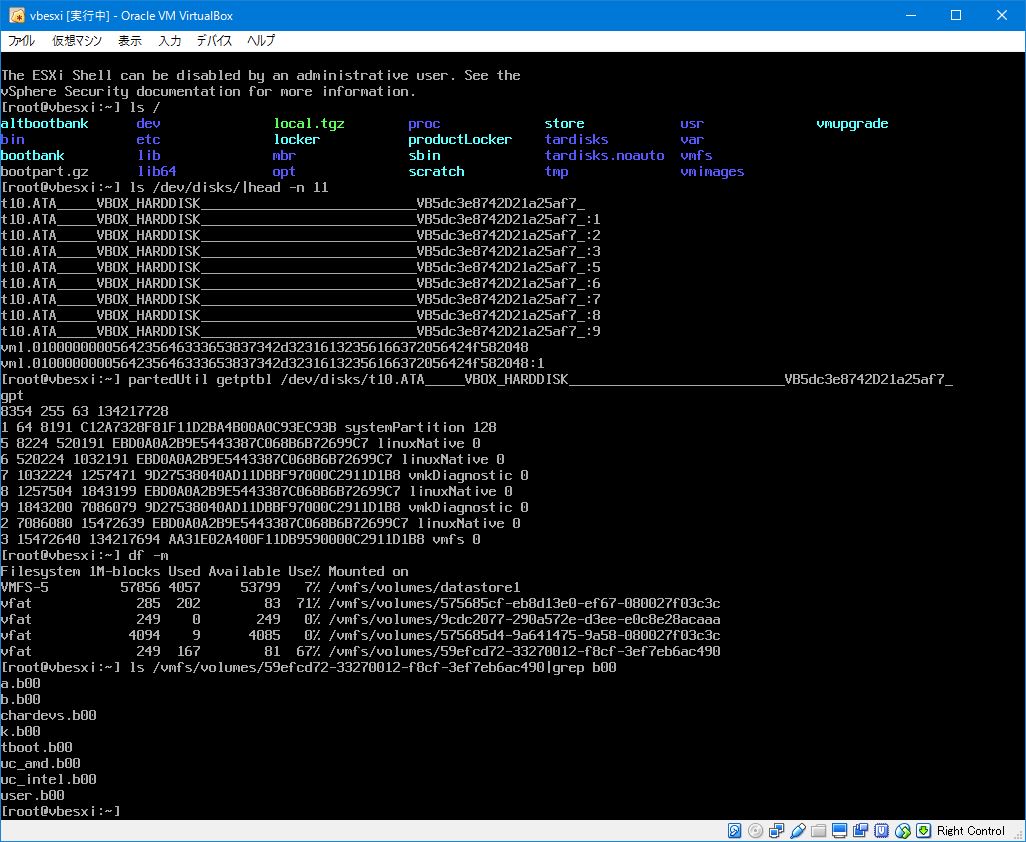This screenshot has height=842, width=1026.
Task: Click the user.b00 file name
Action: point(33,796)
